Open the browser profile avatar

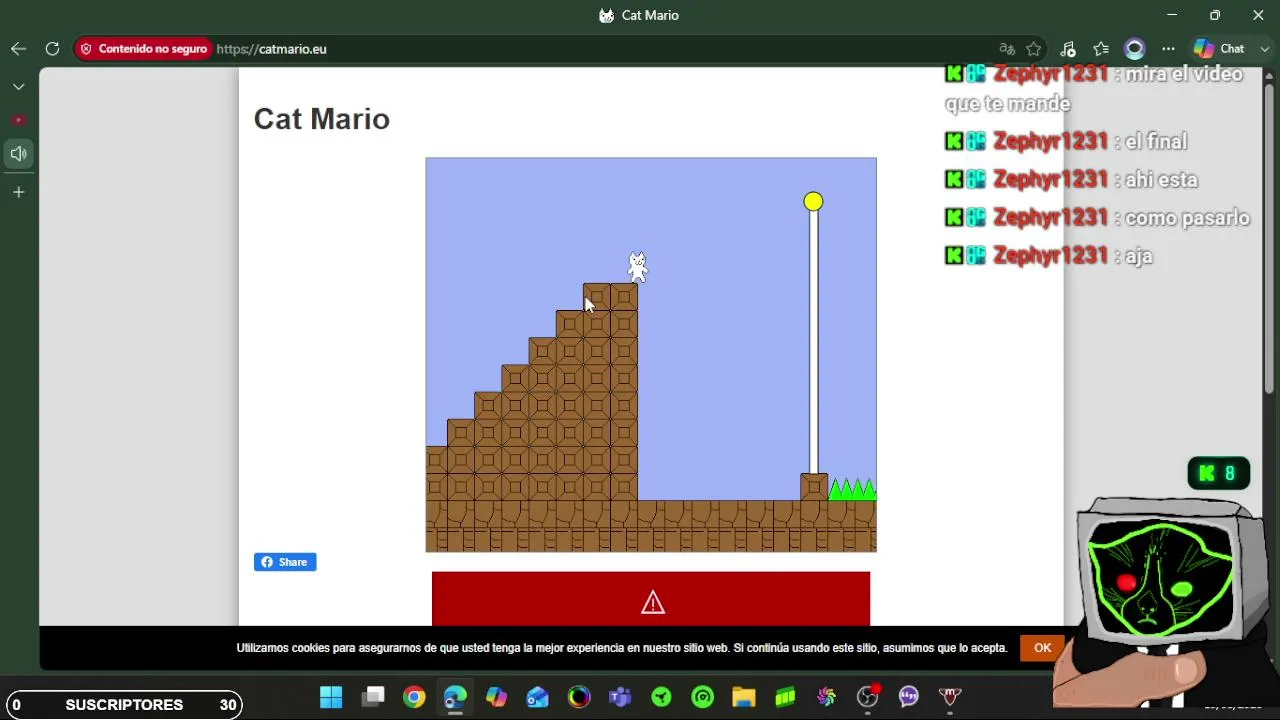pos(1134,49)
